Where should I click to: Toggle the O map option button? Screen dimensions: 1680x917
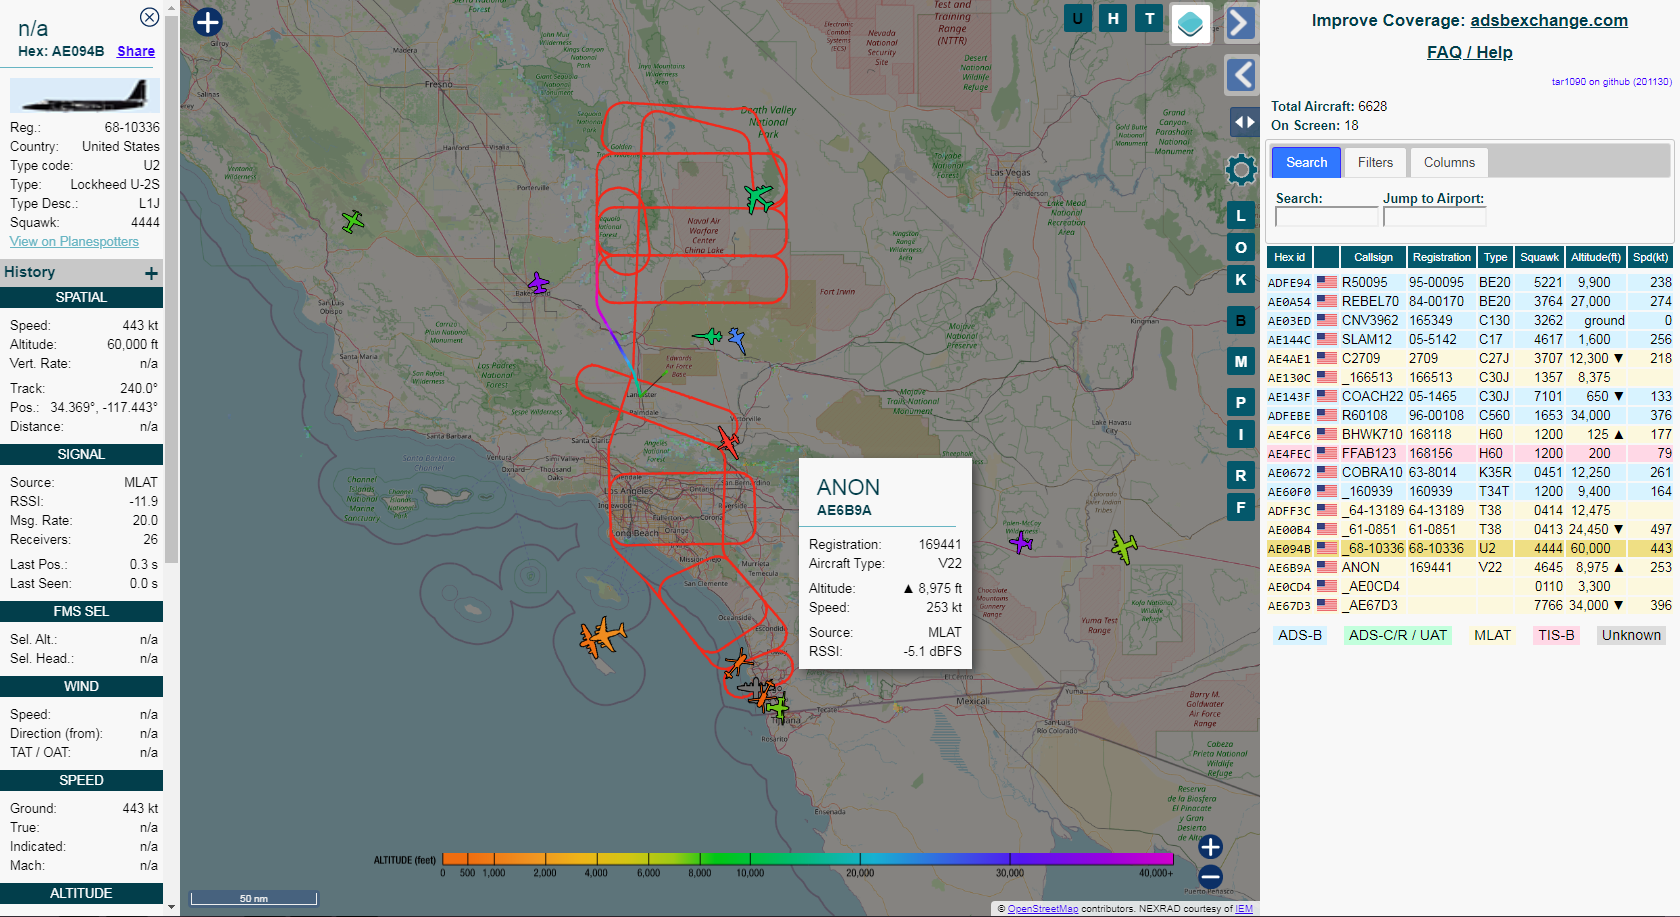(1241, 247)
